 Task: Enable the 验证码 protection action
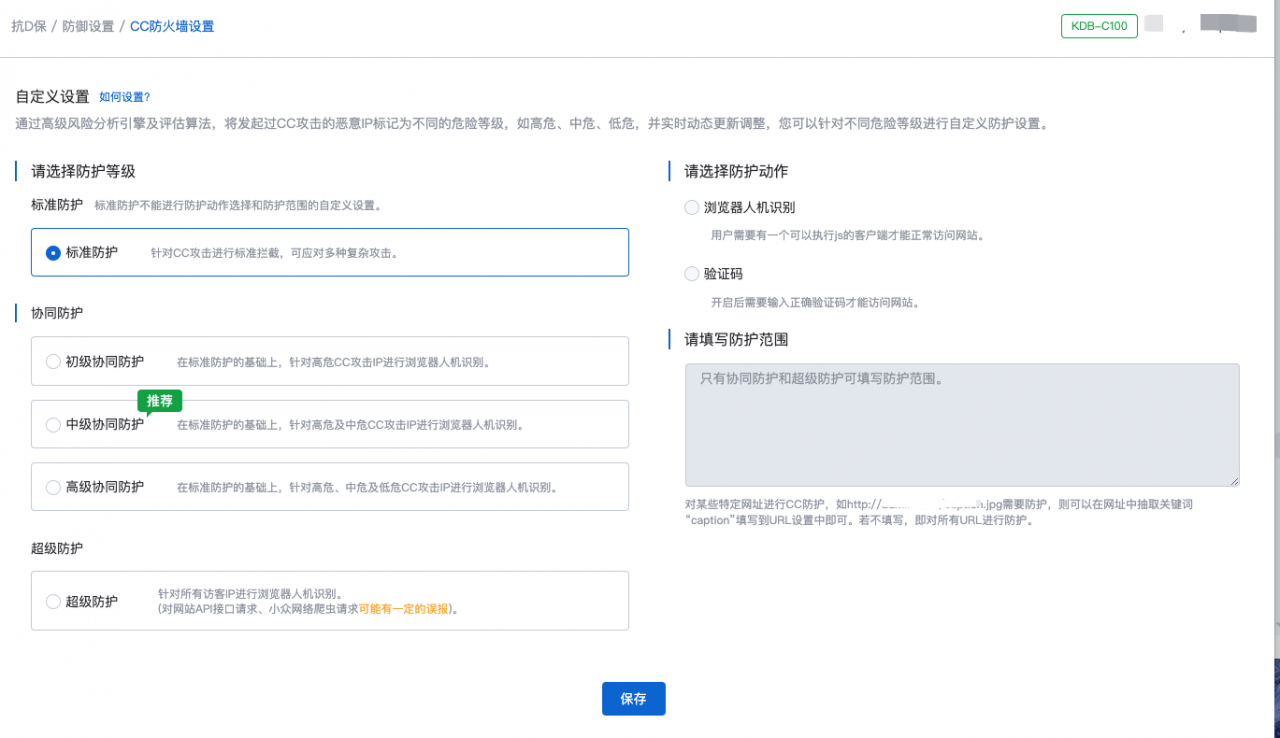(691, 273)
